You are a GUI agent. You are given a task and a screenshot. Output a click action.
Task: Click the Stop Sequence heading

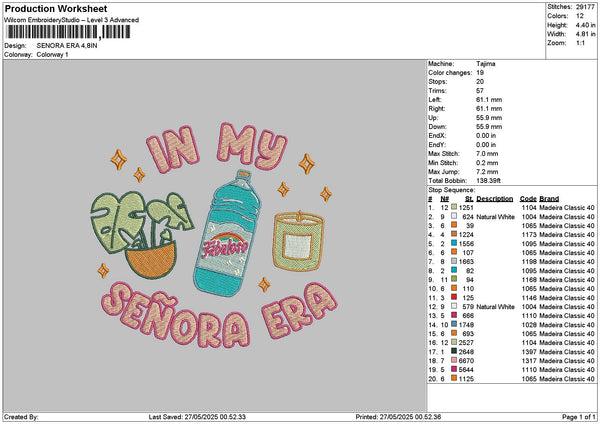(452, 190)
